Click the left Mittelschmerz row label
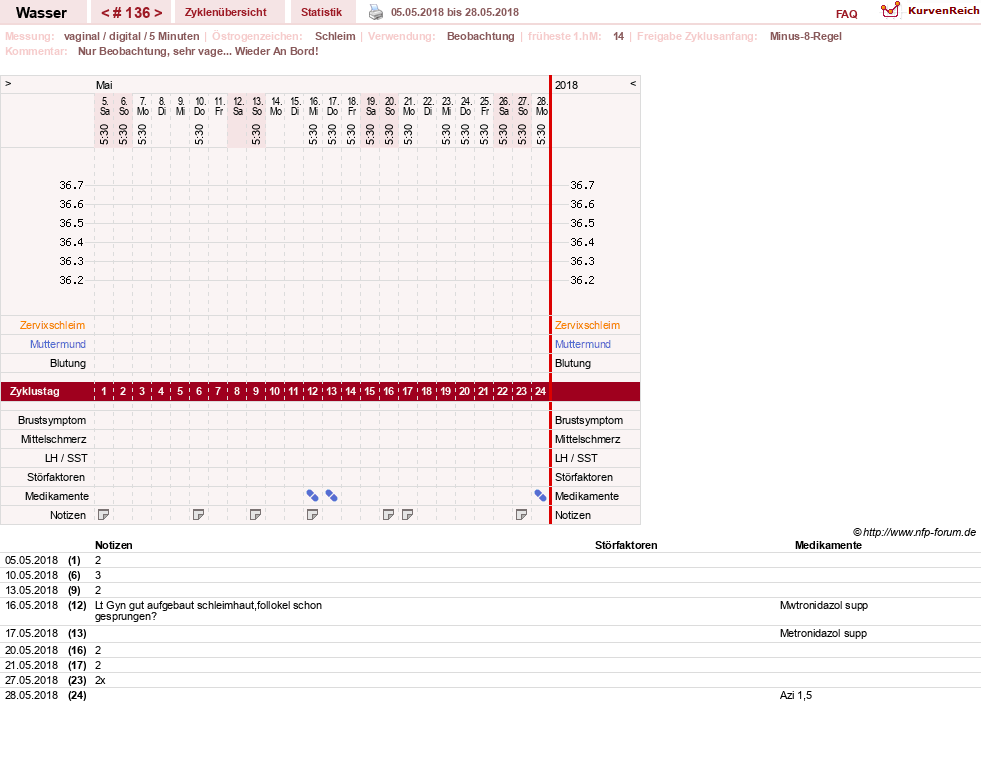The height and width of the screenshot is (758, 981). click(x=54, y=439)
